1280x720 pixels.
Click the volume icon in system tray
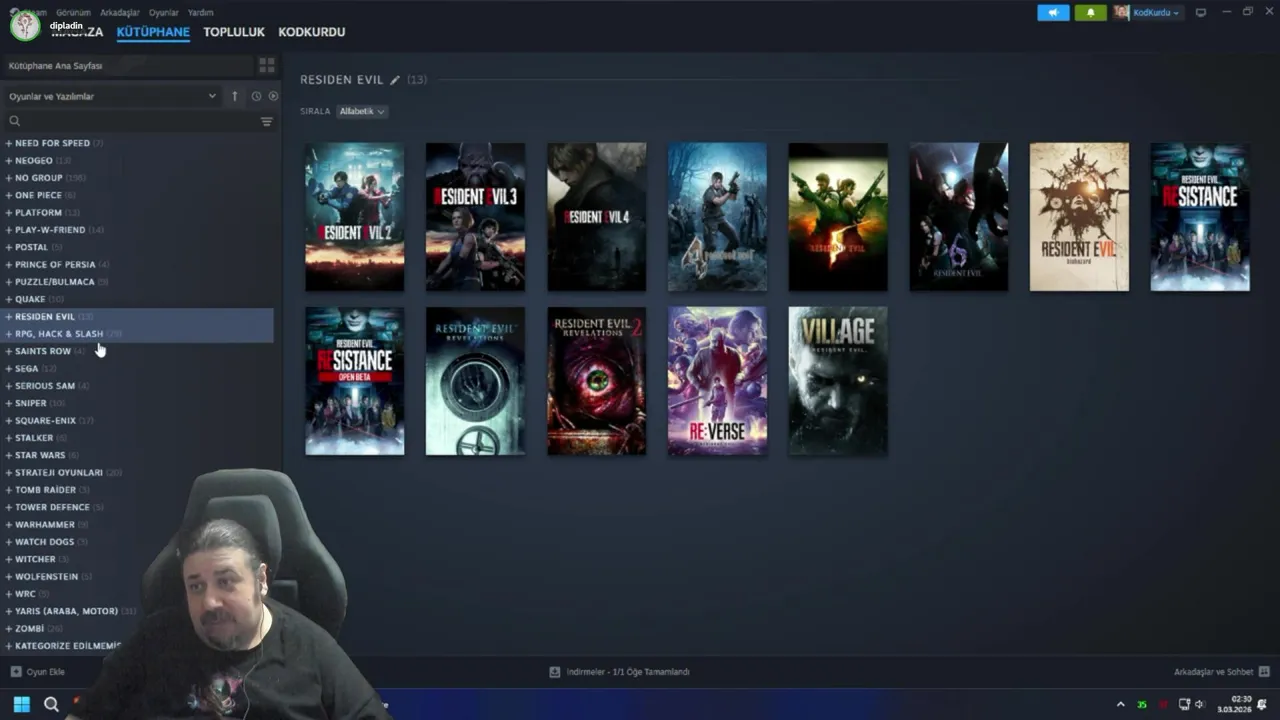[x=1200, y=705]
